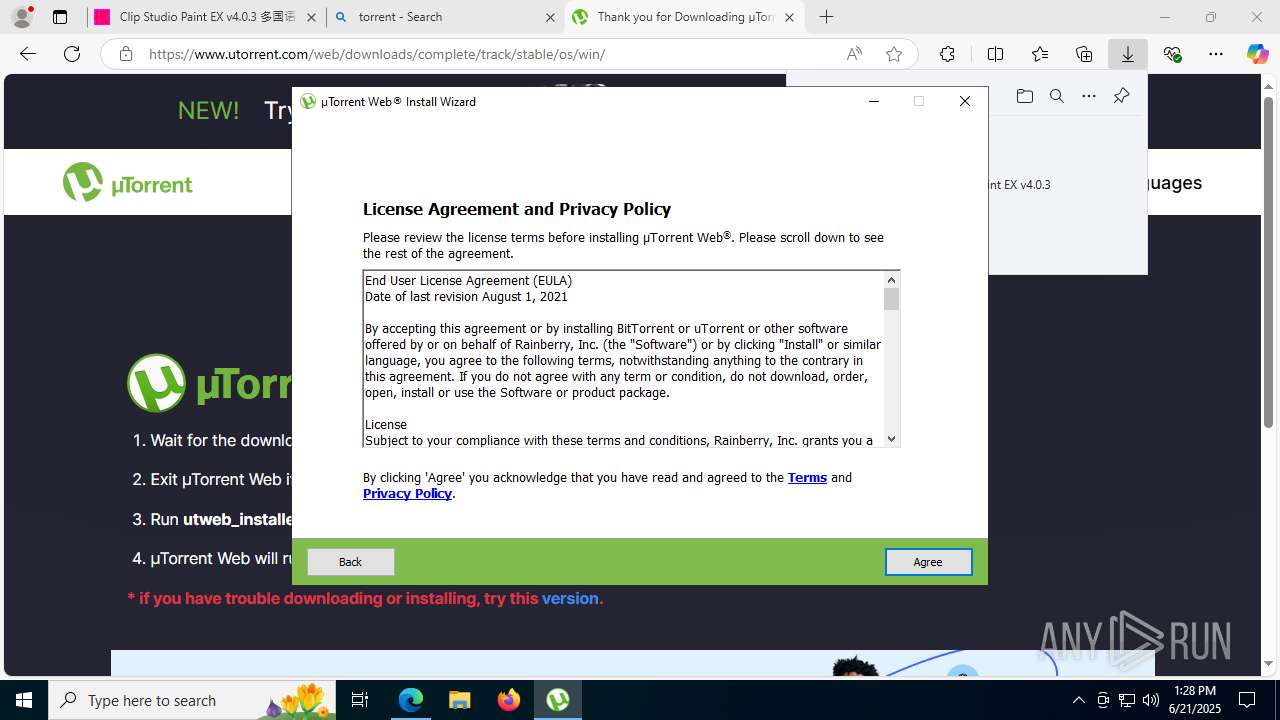This screenshot has width=1280, height=720.
Task: Click the EULA scrollbar thumb
Action: click(x=892, y=299)
